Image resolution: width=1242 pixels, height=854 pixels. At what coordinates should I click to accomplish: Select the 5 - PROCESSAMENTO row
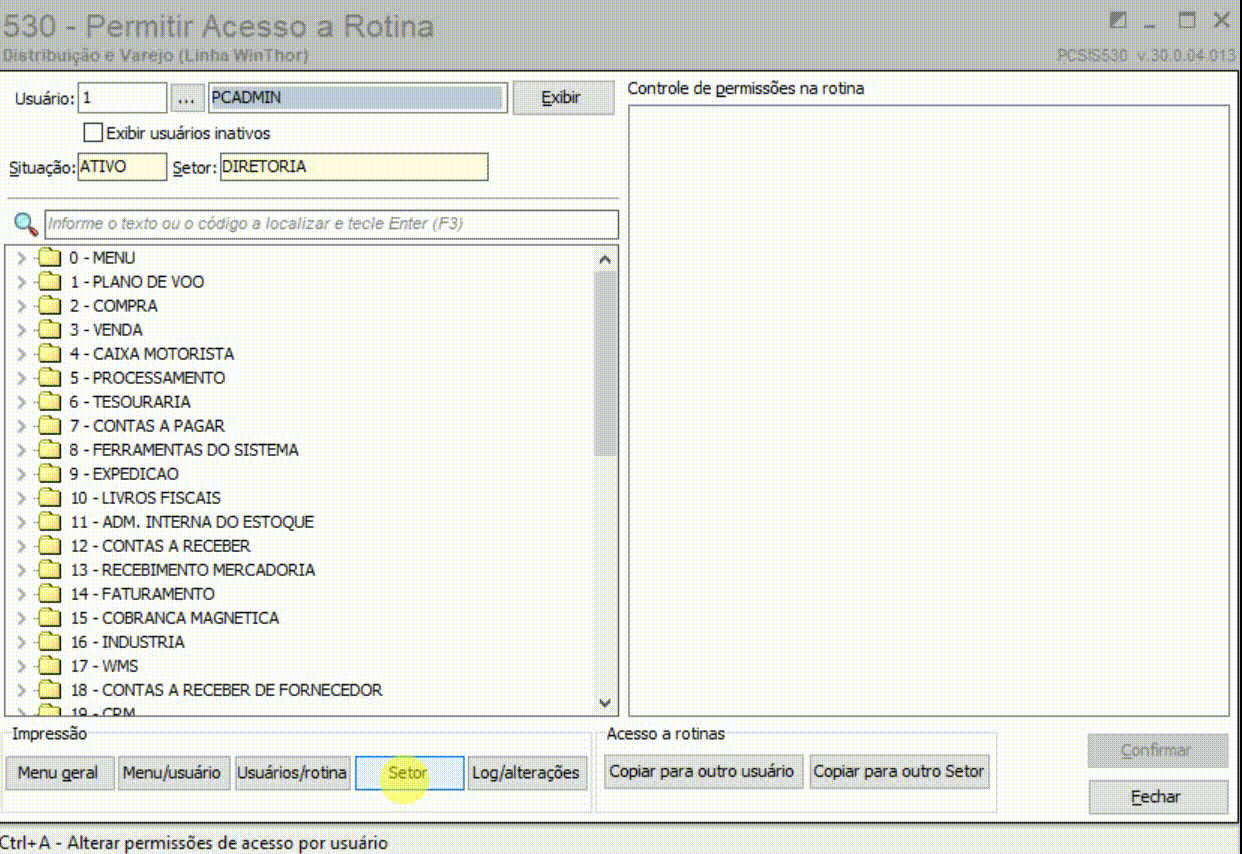click(x=147, y=378)
